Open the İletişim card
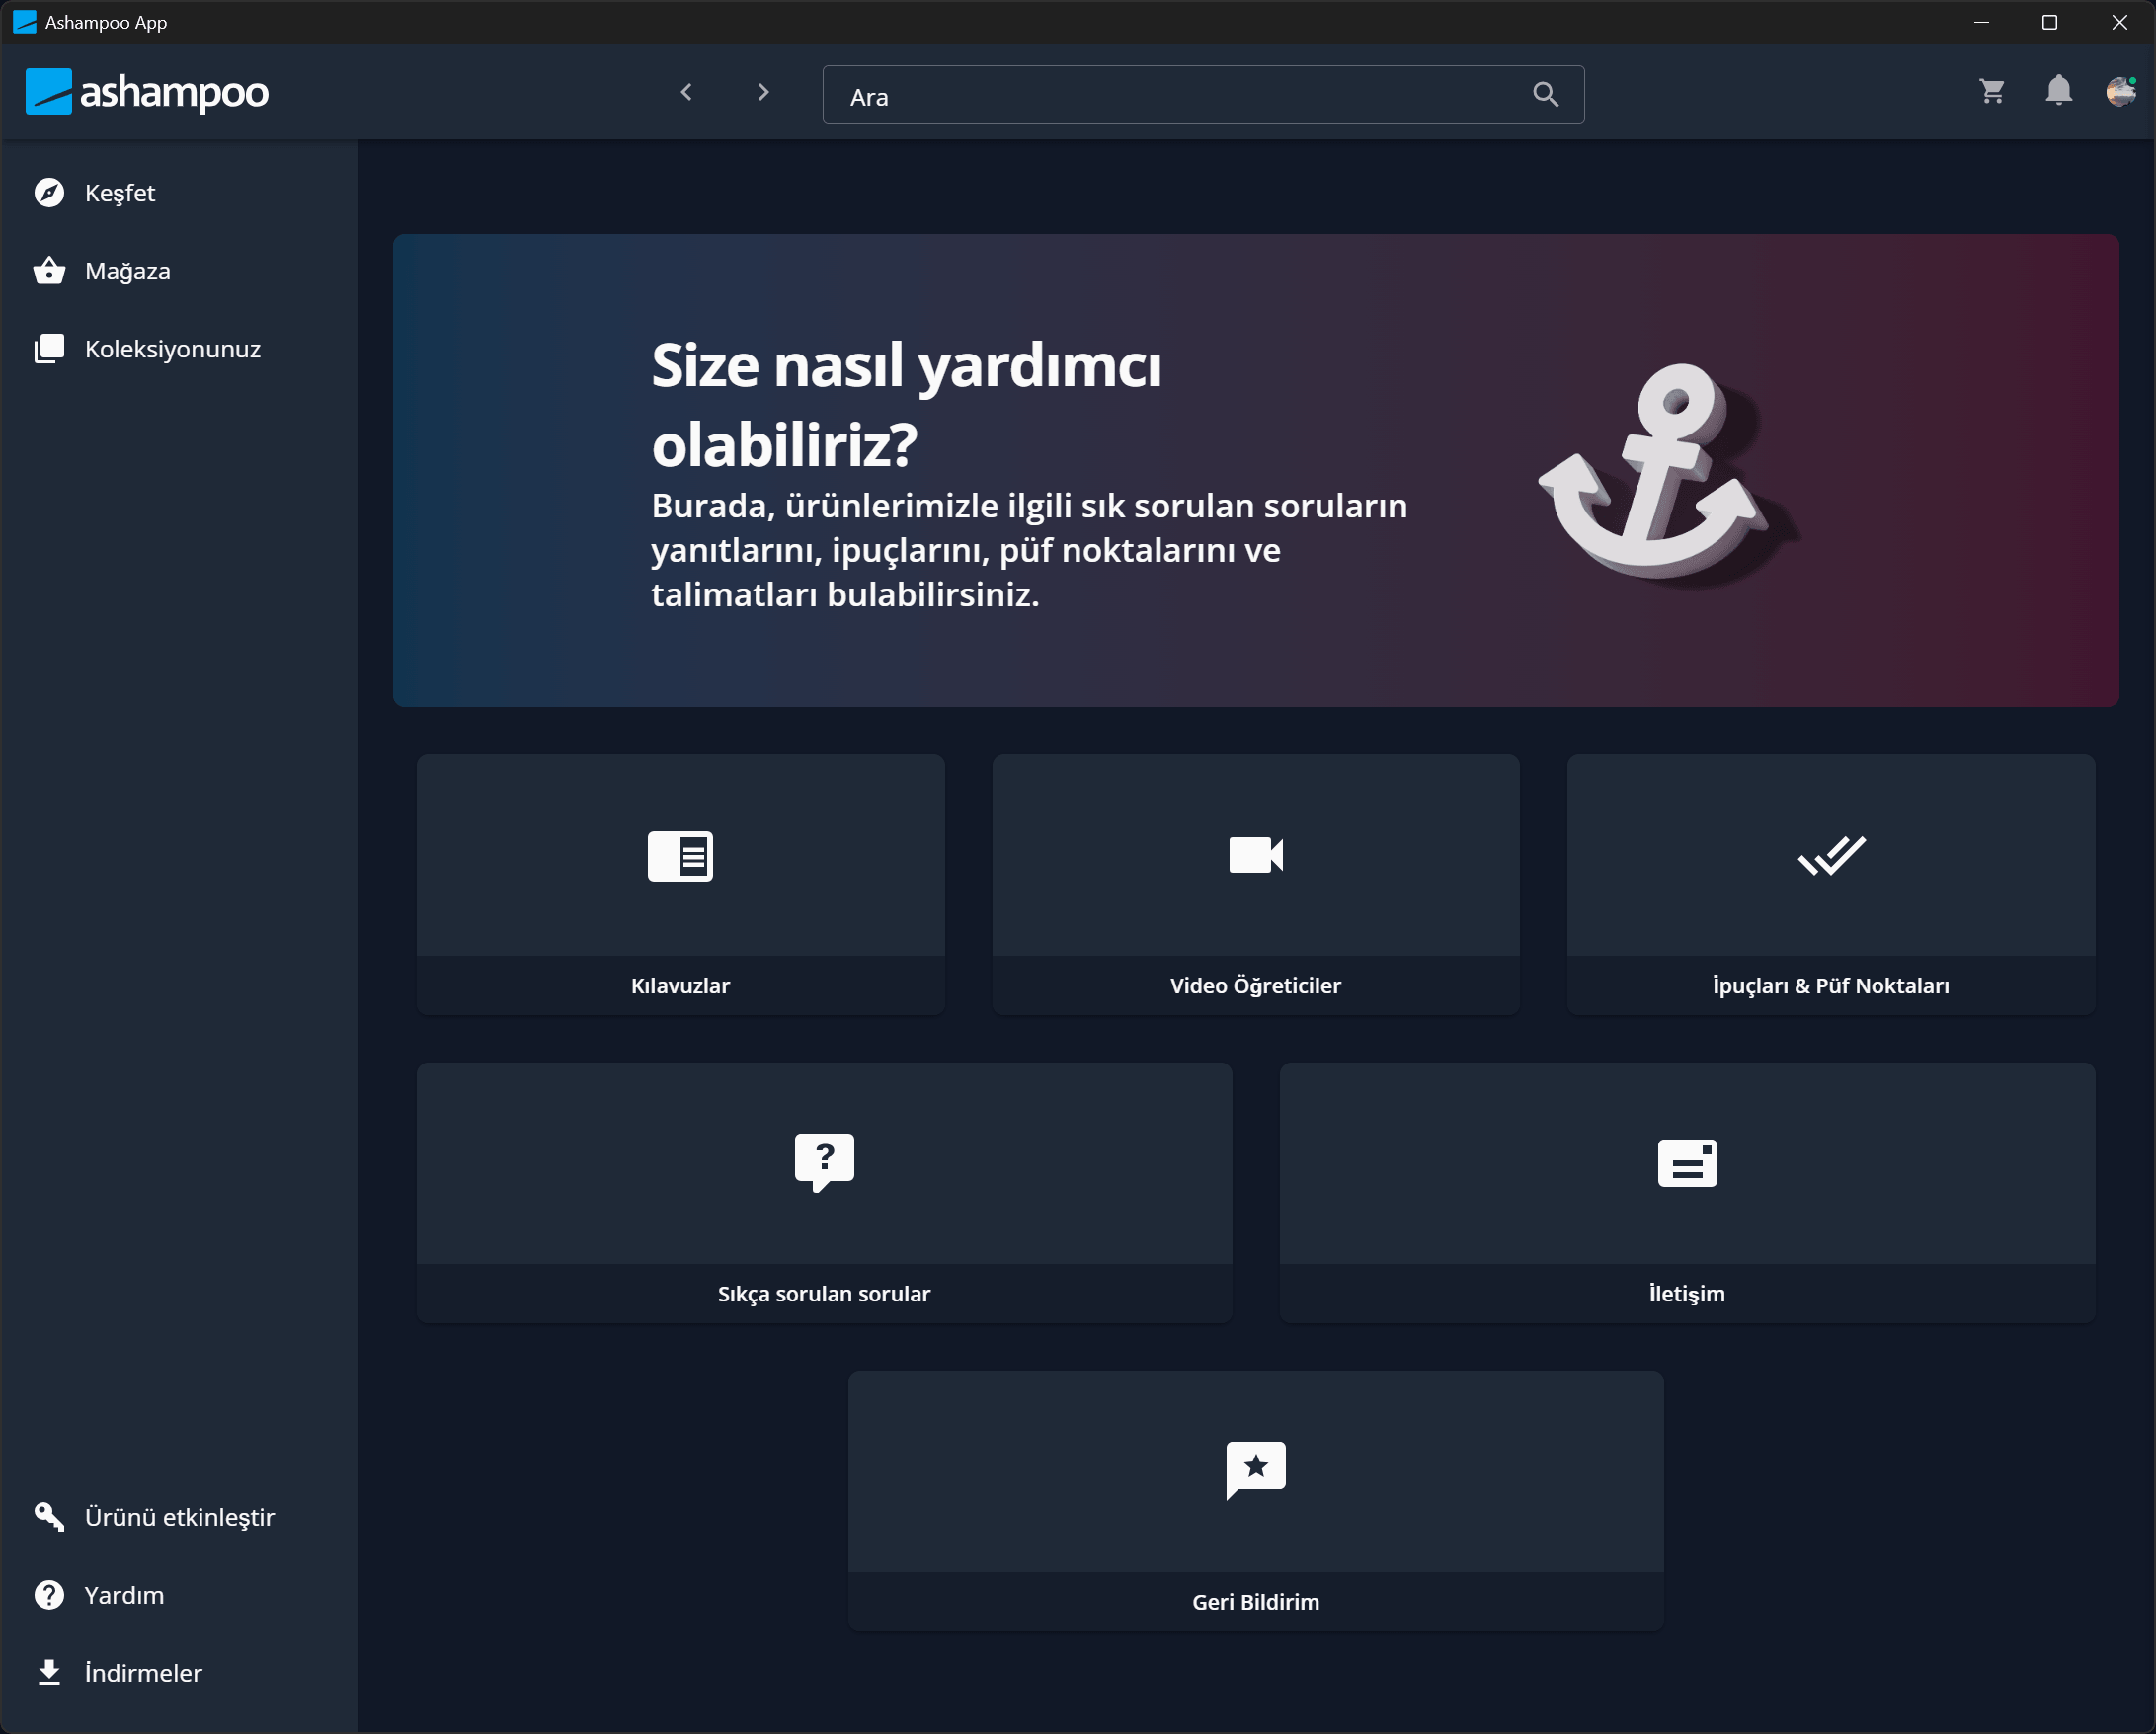The height and width of the screenshot is (1734, 2156). click(x=1687, y=1192)
